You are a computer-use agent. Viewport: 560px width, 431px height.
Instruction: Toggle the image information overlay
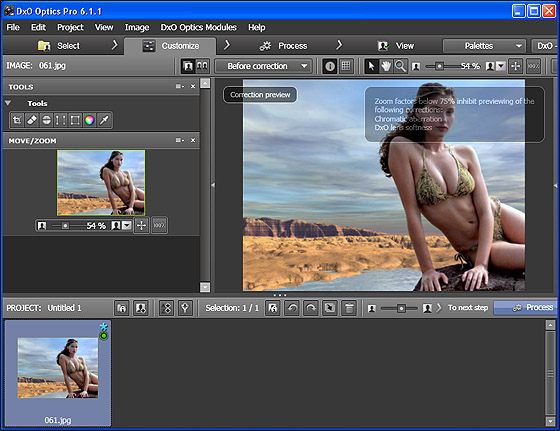click(330, 66)
